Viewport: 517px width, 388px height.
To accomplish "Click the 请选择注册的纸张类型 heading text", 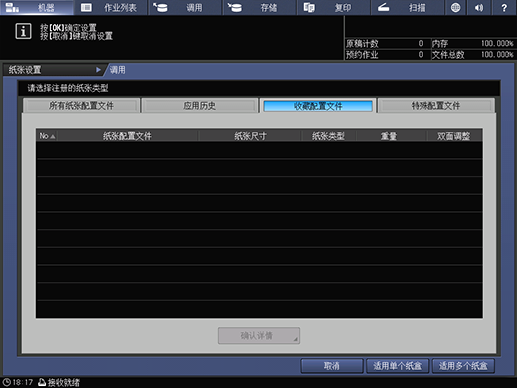I will coord(68,88).
